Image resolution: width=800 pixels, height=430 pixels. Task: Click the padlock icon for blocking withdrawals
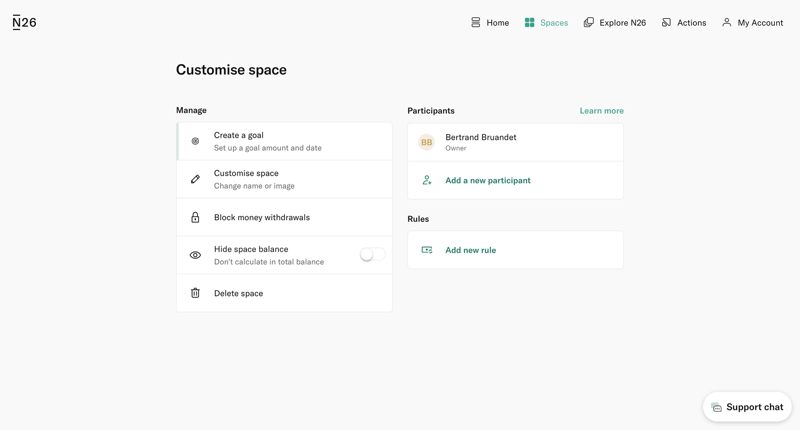195,217
